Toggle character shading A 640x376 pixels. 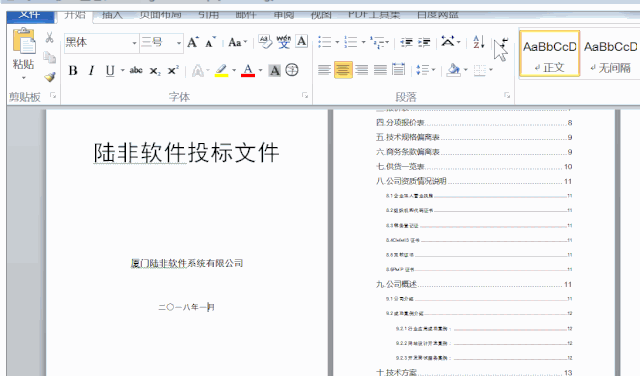pyautogui.click(x=275, y=71)
